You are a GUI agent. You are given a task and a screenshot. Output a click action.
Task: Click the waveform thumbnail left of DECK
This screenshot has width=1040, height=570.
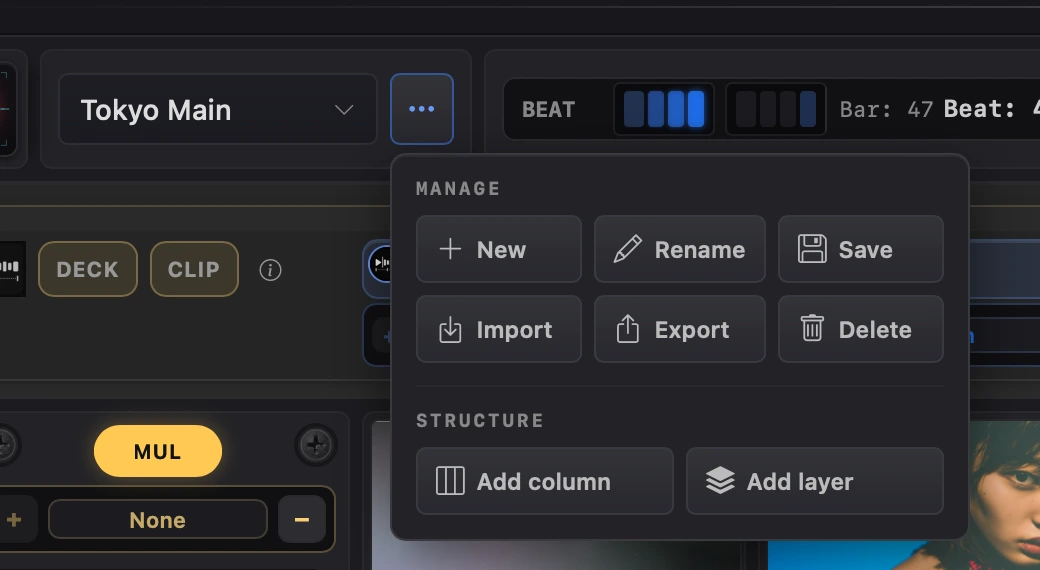coord(11,269)
